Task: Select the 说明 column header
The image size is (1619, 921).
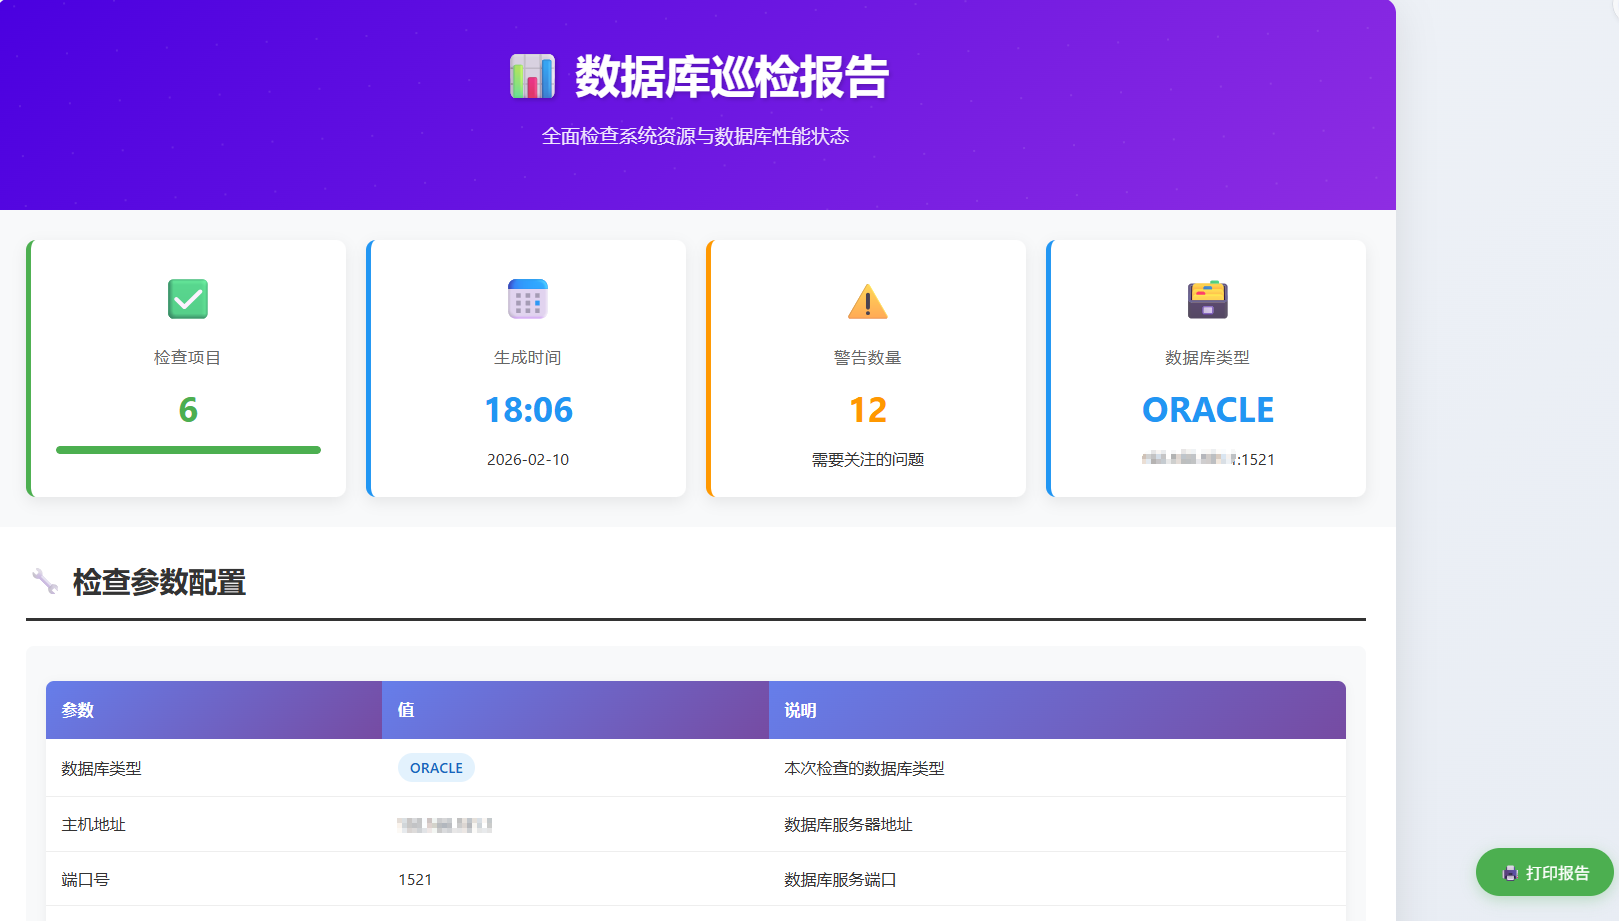Action: 1057,710
